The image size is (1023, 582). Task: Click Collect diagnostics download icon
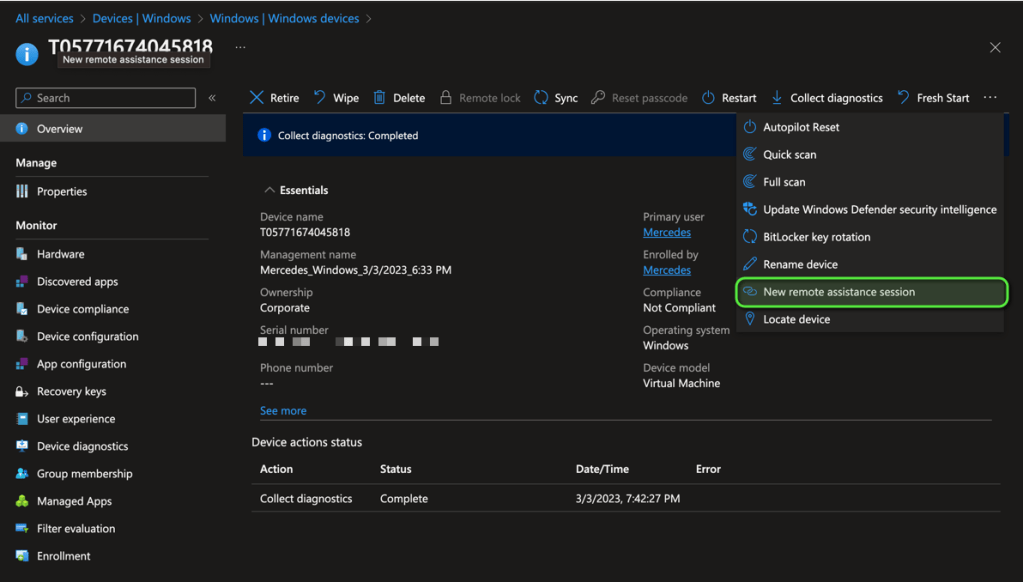(777, 98)
